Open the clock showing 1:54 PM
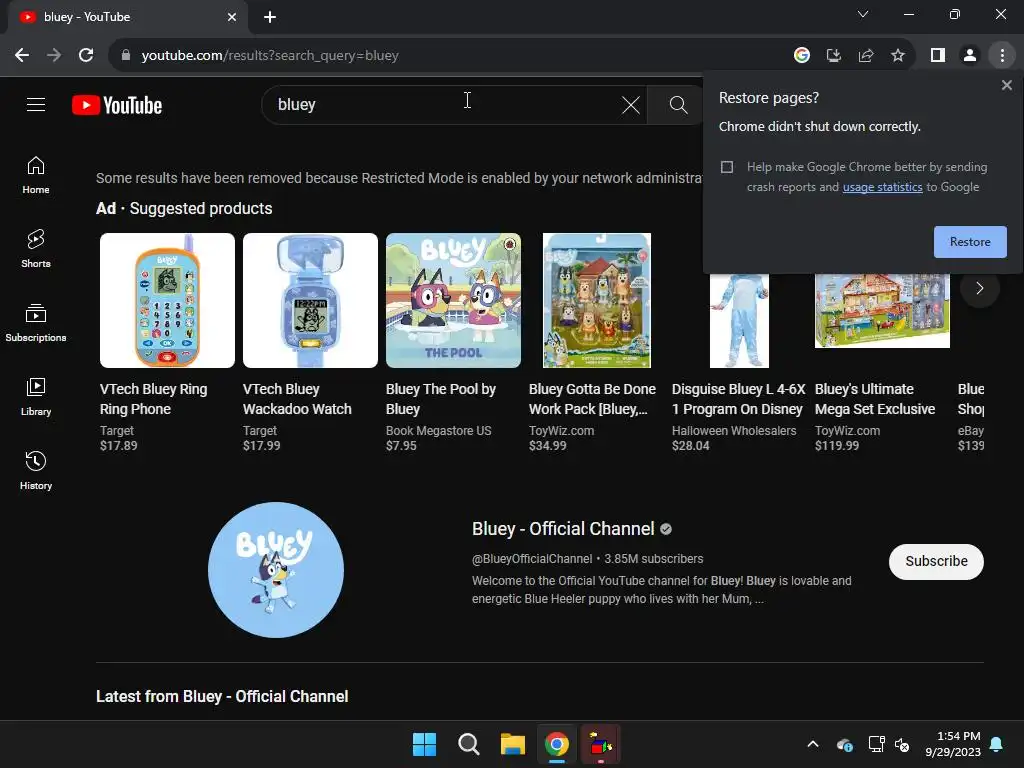Image resolution: width=1024 pixels, height=768 pixels. pos(953,744)
